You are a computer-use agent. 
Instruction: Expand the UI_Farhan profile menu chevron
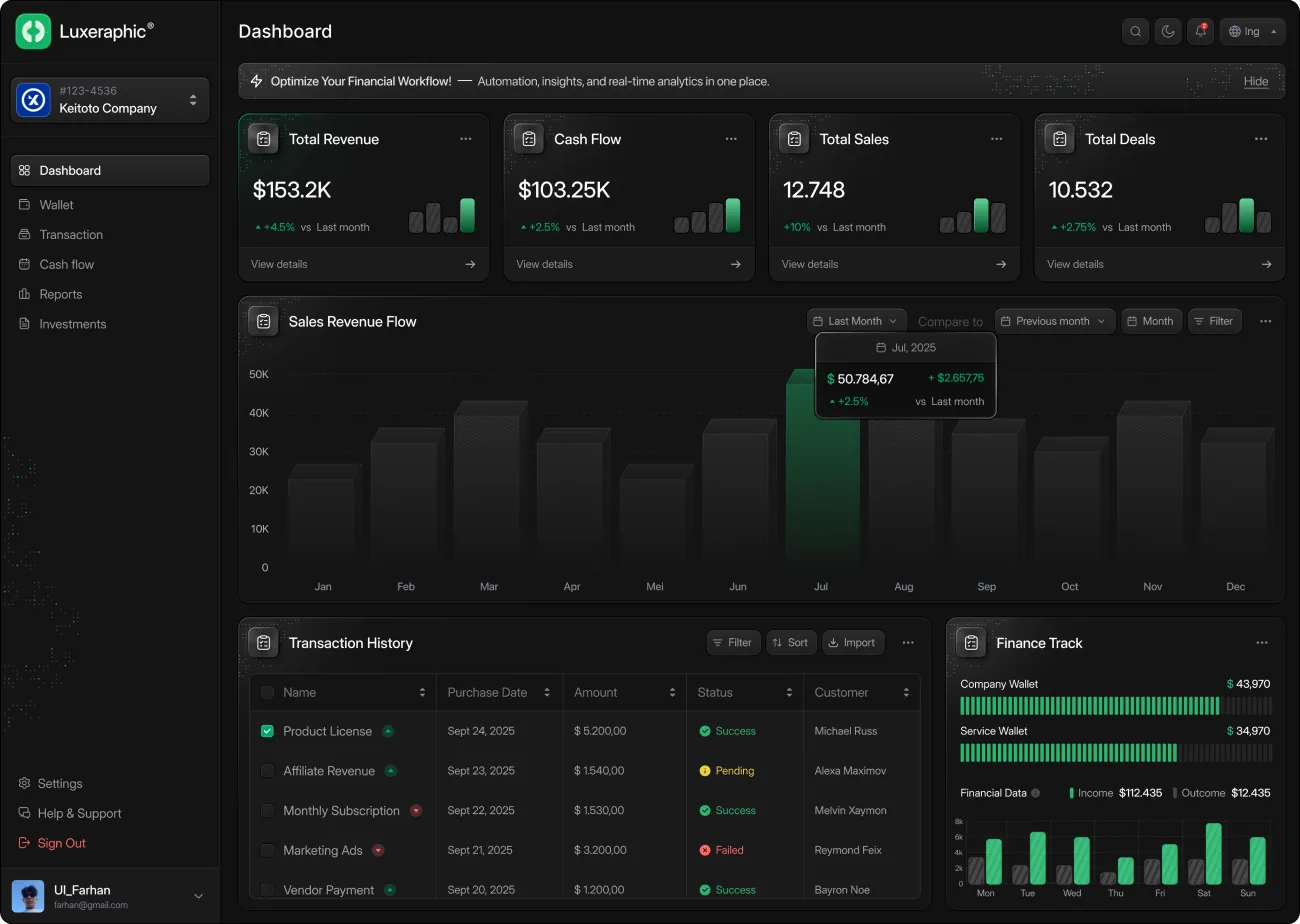pos(198,896)
